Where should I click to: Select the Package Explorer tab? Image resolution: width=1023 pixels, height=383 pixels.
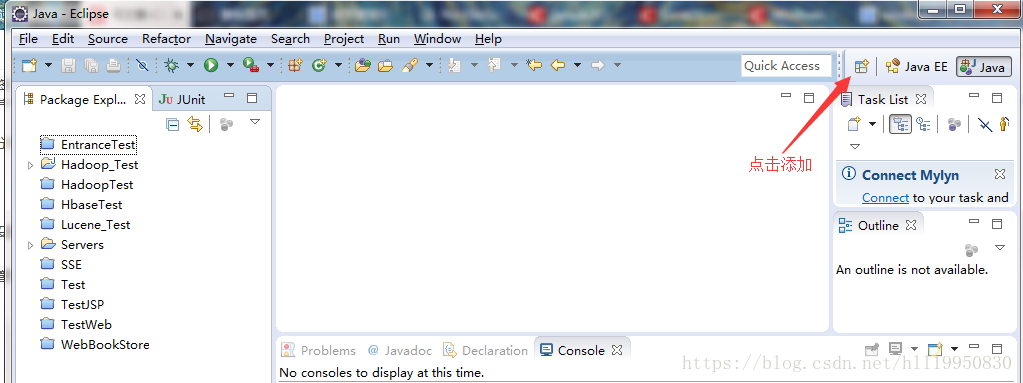click(84, 99)
